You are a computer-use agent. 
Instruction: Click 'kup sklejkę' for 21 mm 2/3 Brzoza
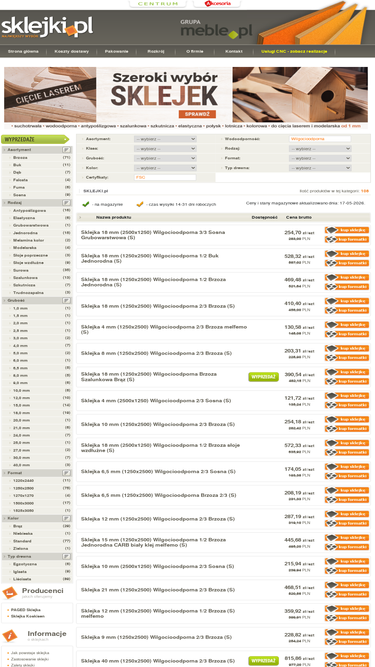[x=347, y=585]
